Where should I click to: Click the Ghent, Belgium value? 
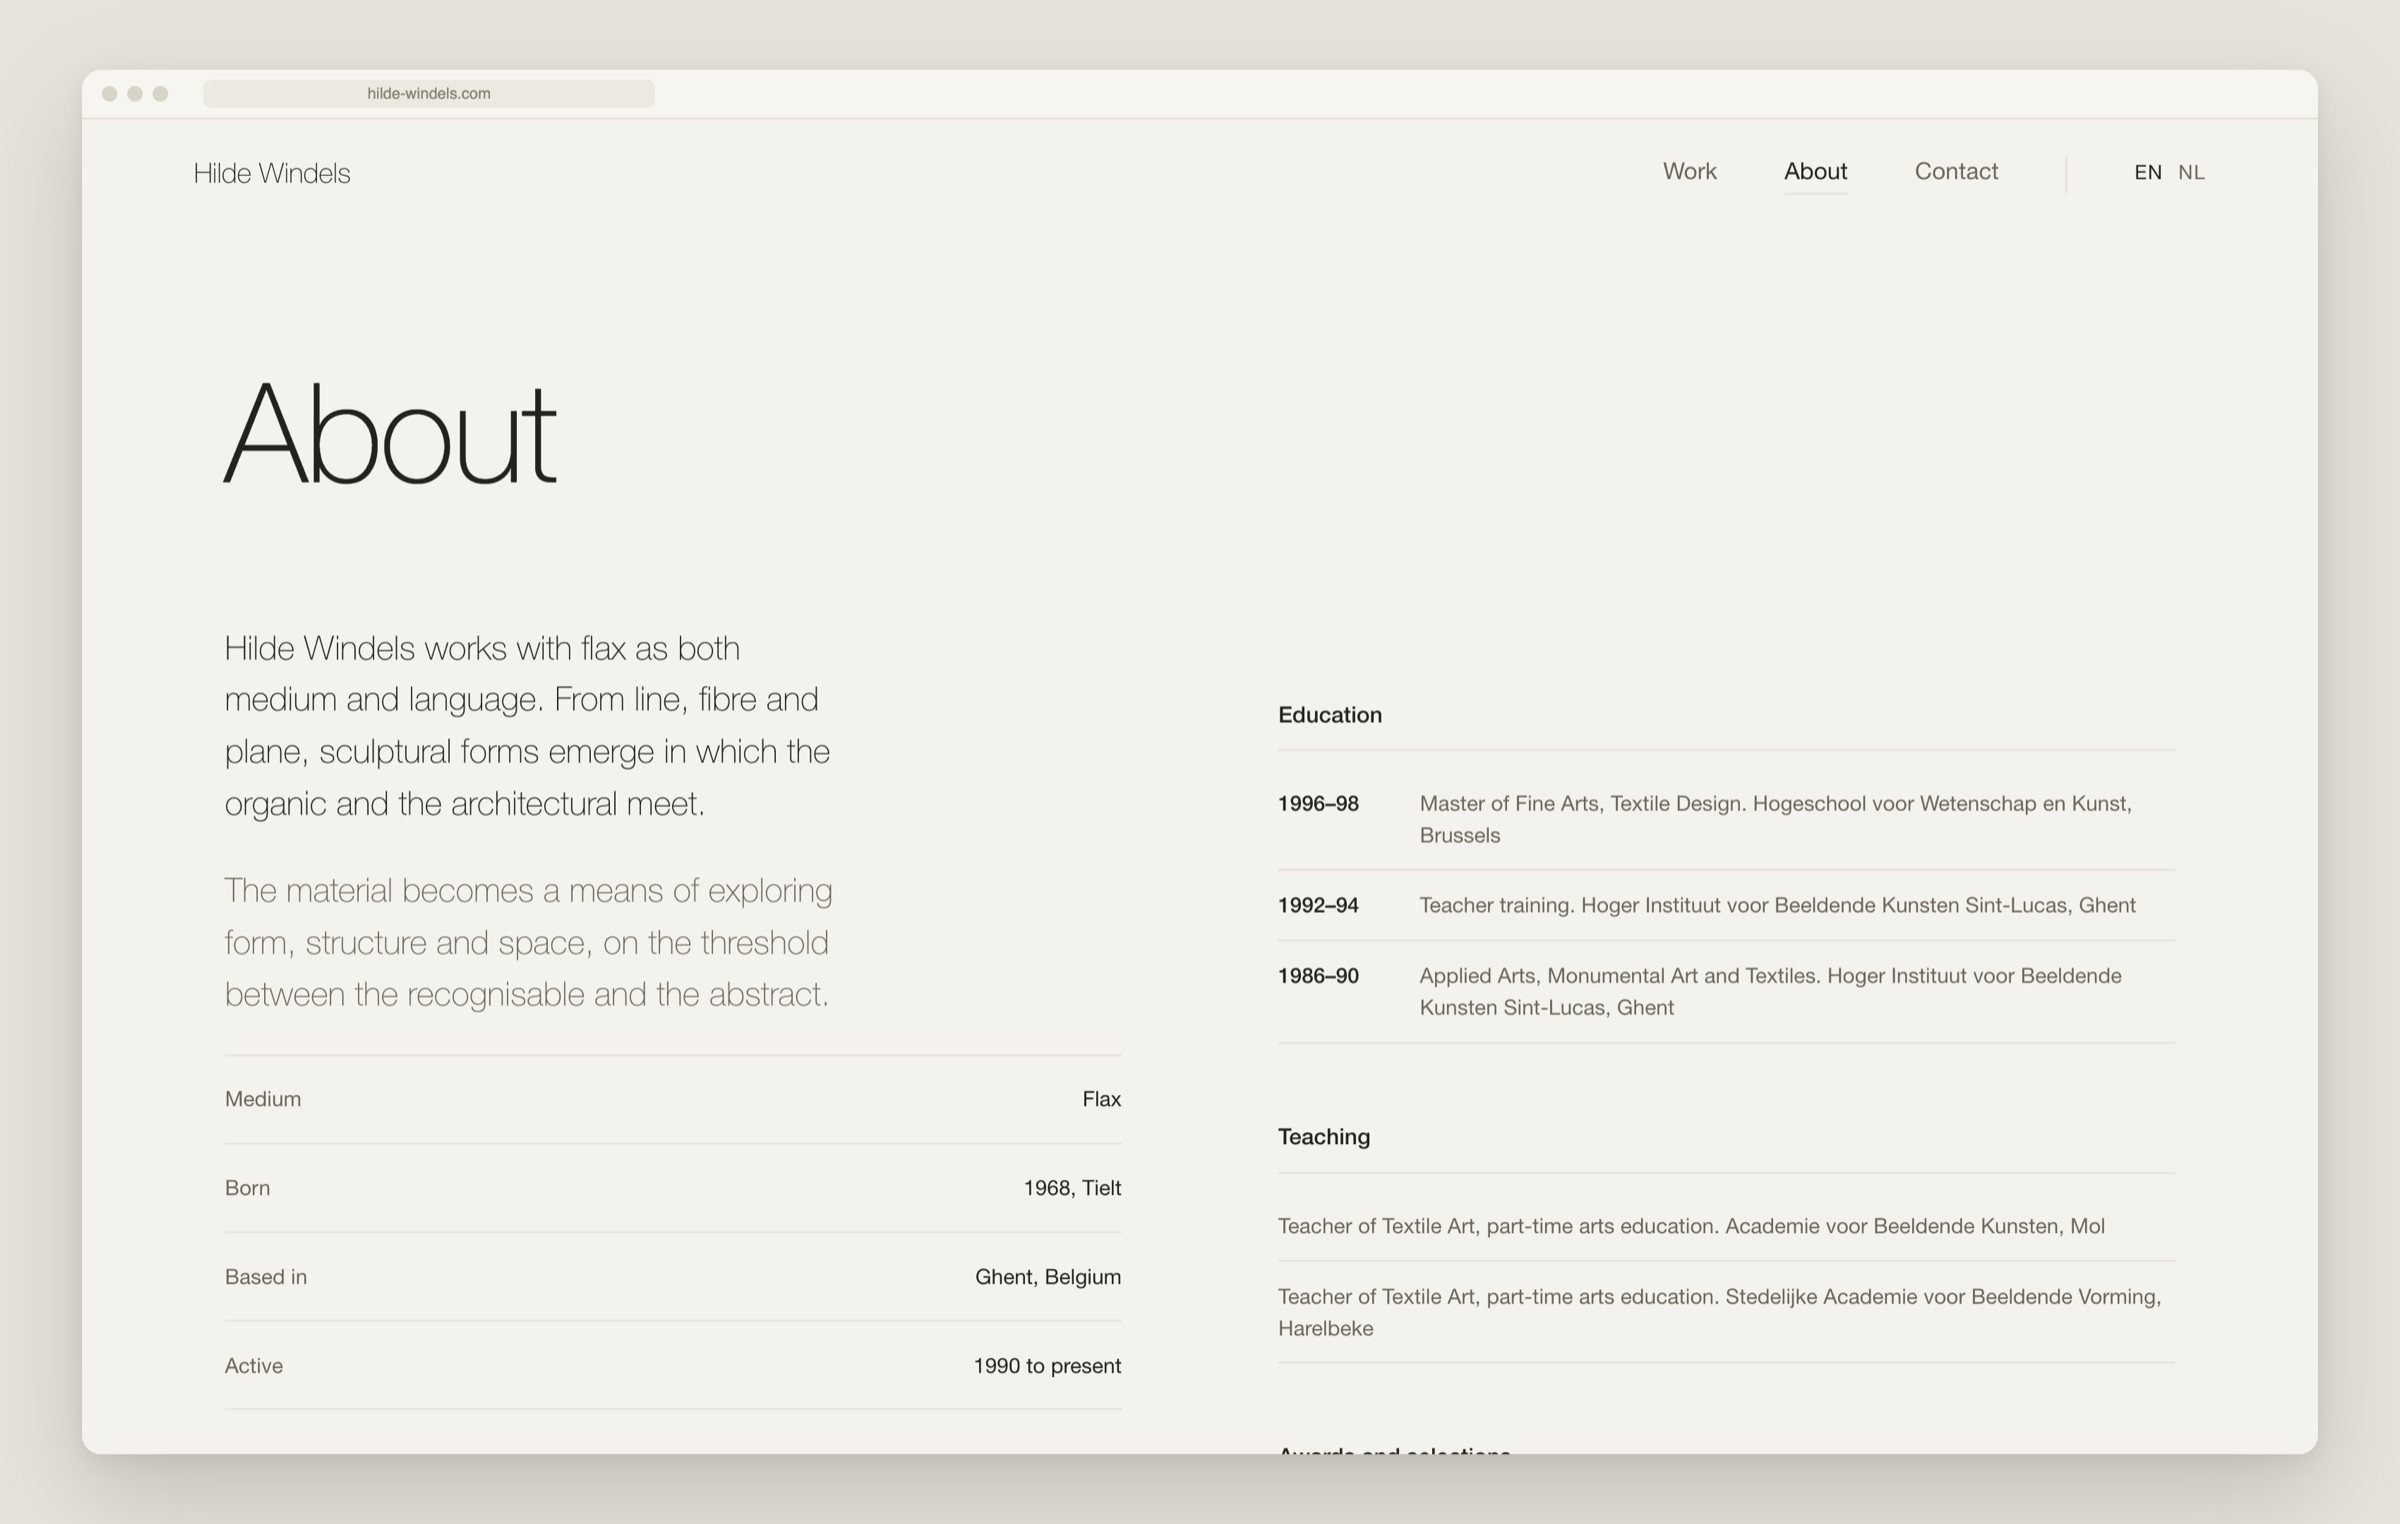click(1047, 1276)
